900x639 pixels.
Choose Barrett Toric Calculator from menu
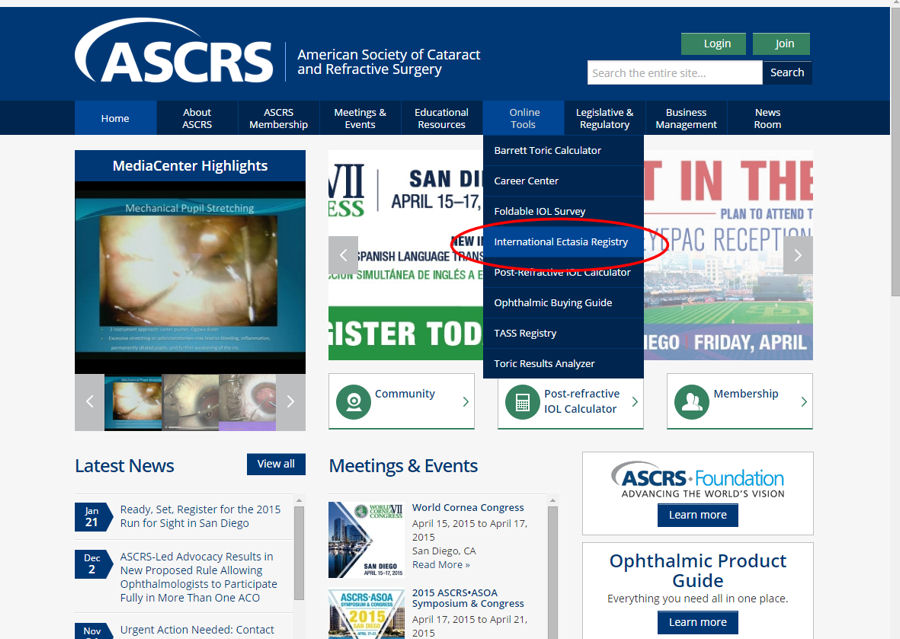click(547, 150)
